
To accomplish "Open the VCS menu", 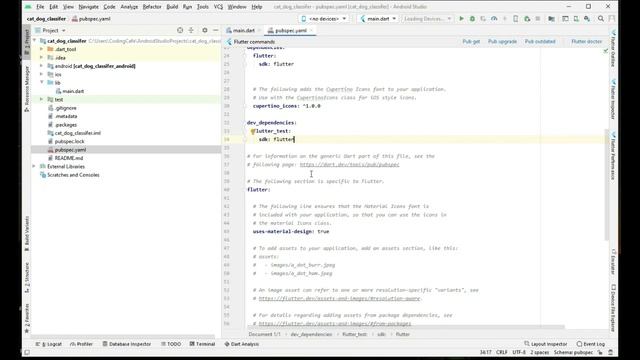I will coord(218,7).
